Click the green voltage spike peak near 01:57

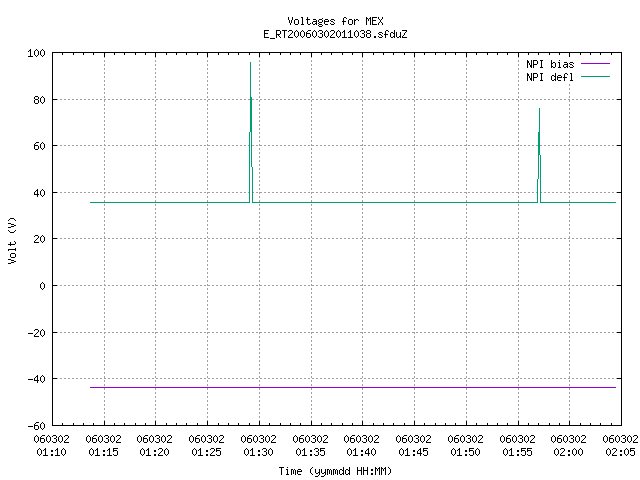[540, 109]
